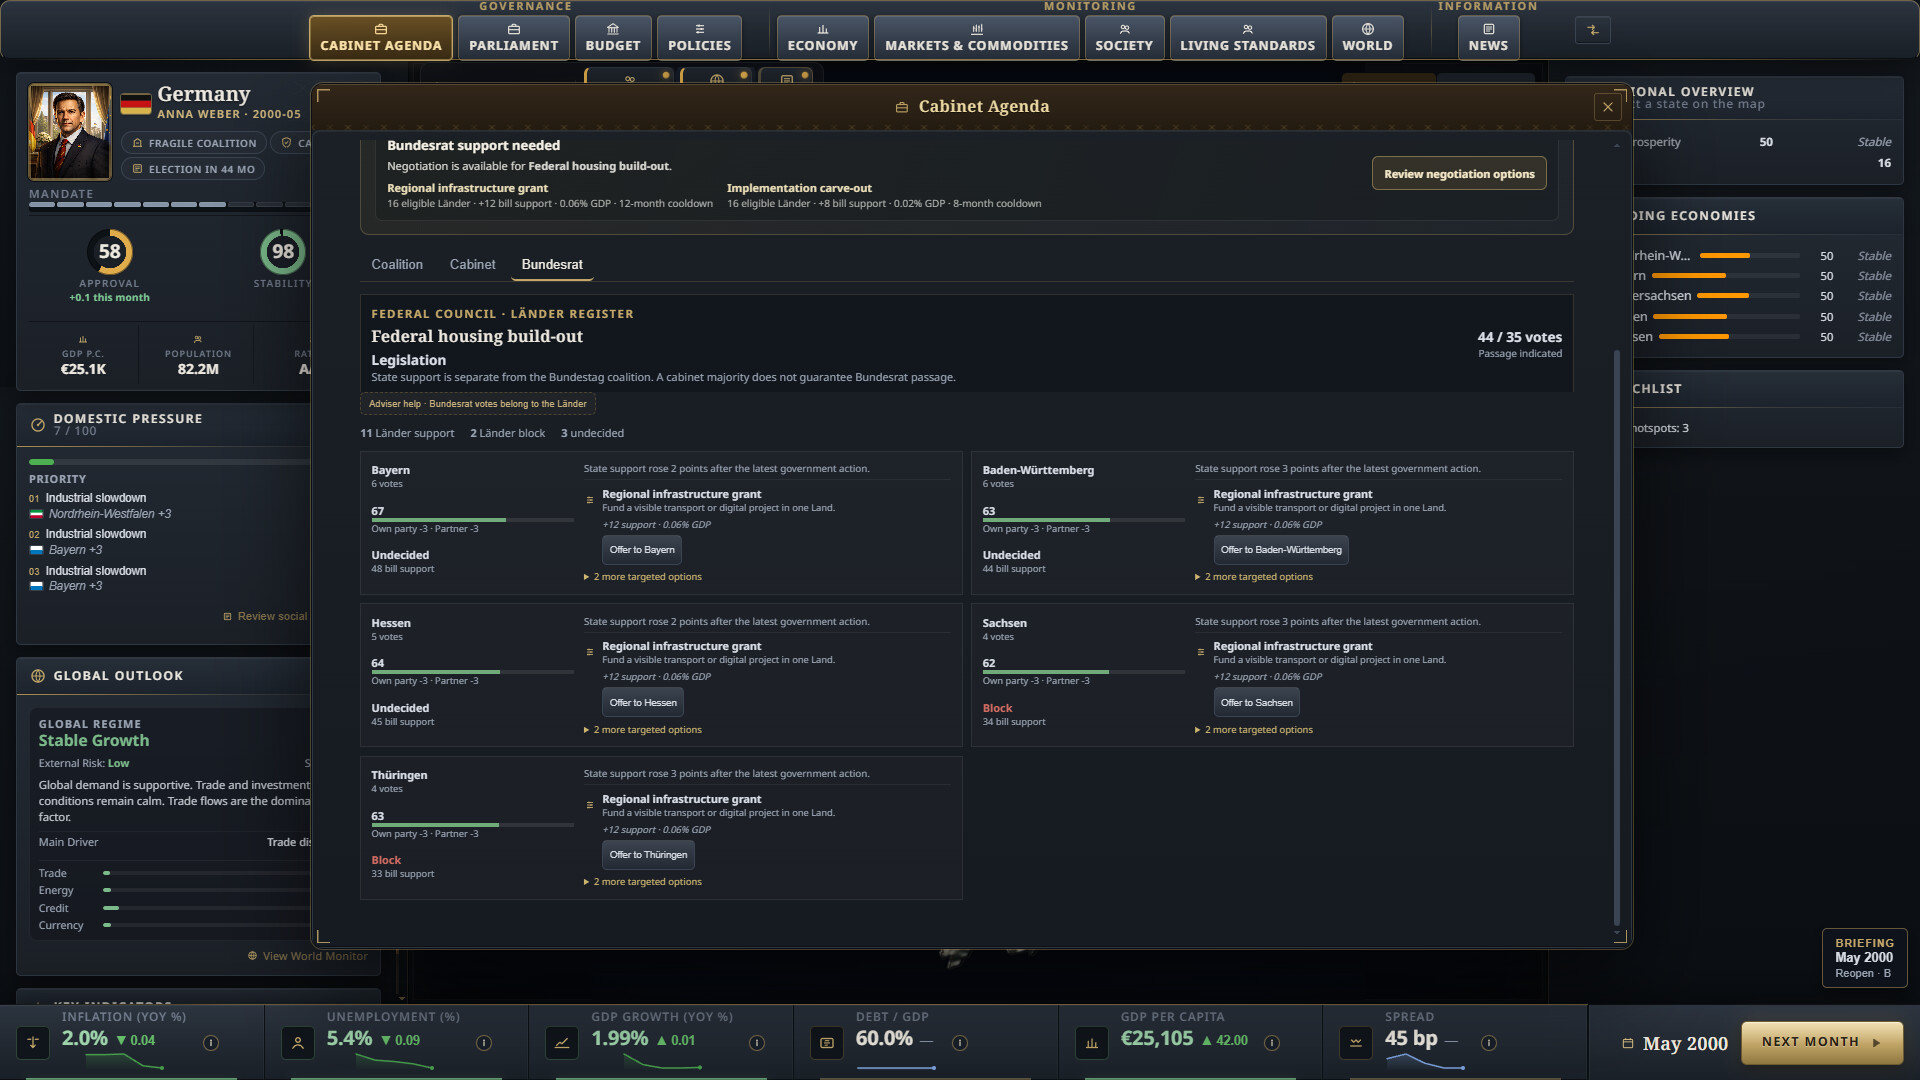Open Living Standards view

click(x=1247, y=38)
